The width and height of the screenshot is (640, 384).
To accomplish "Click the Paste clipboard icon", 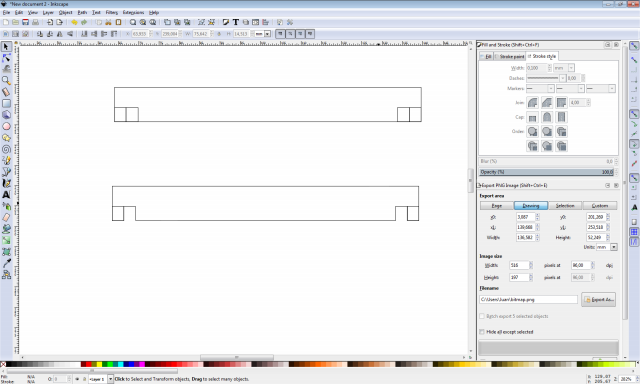I will coord(118,22).
